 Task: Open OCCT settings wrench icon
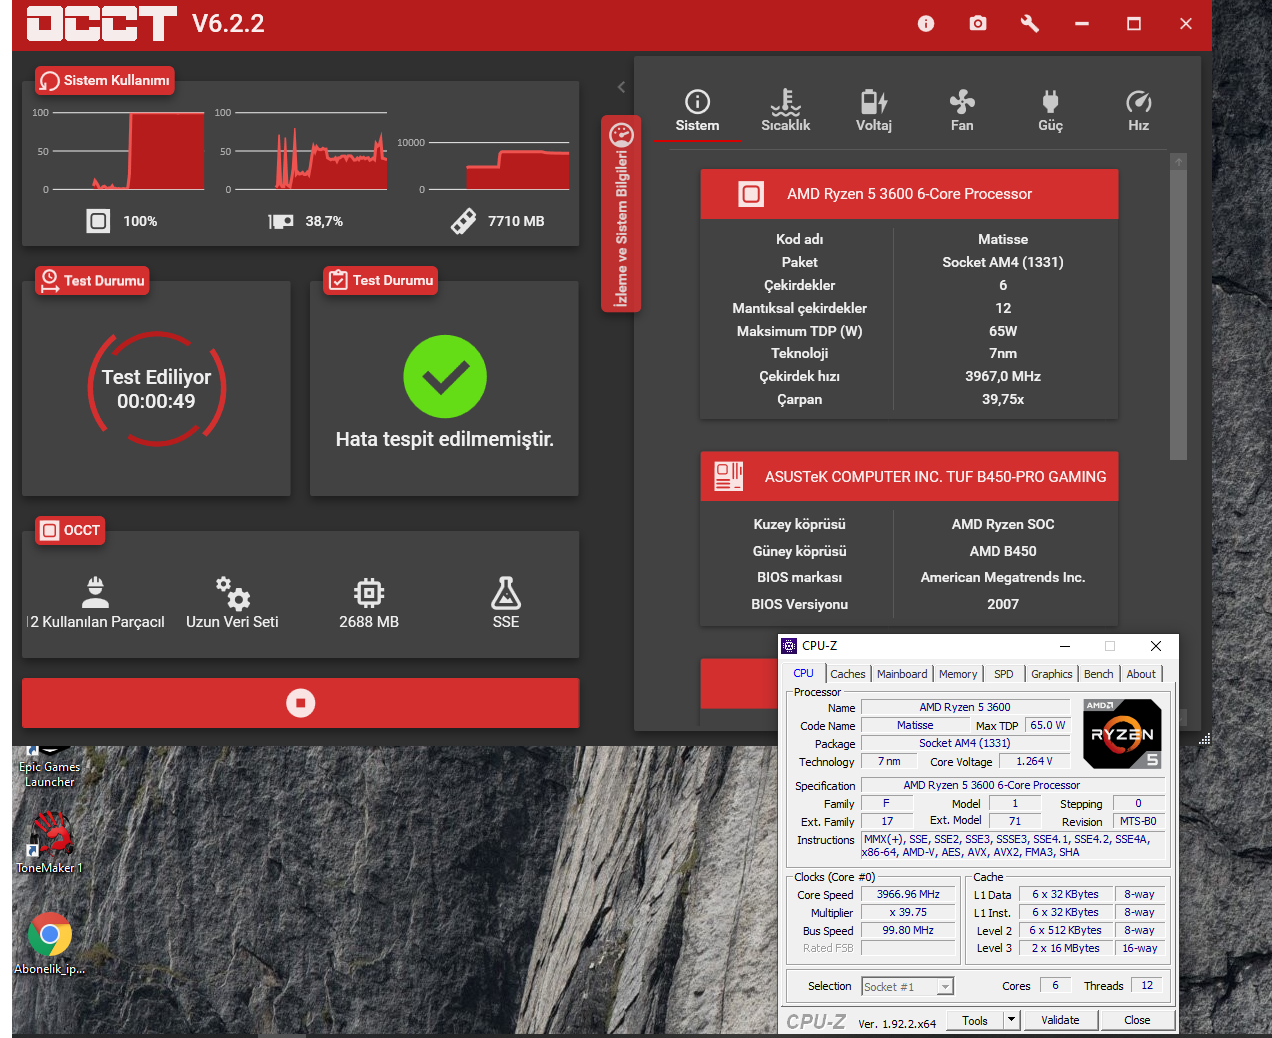click(1029, 24)
